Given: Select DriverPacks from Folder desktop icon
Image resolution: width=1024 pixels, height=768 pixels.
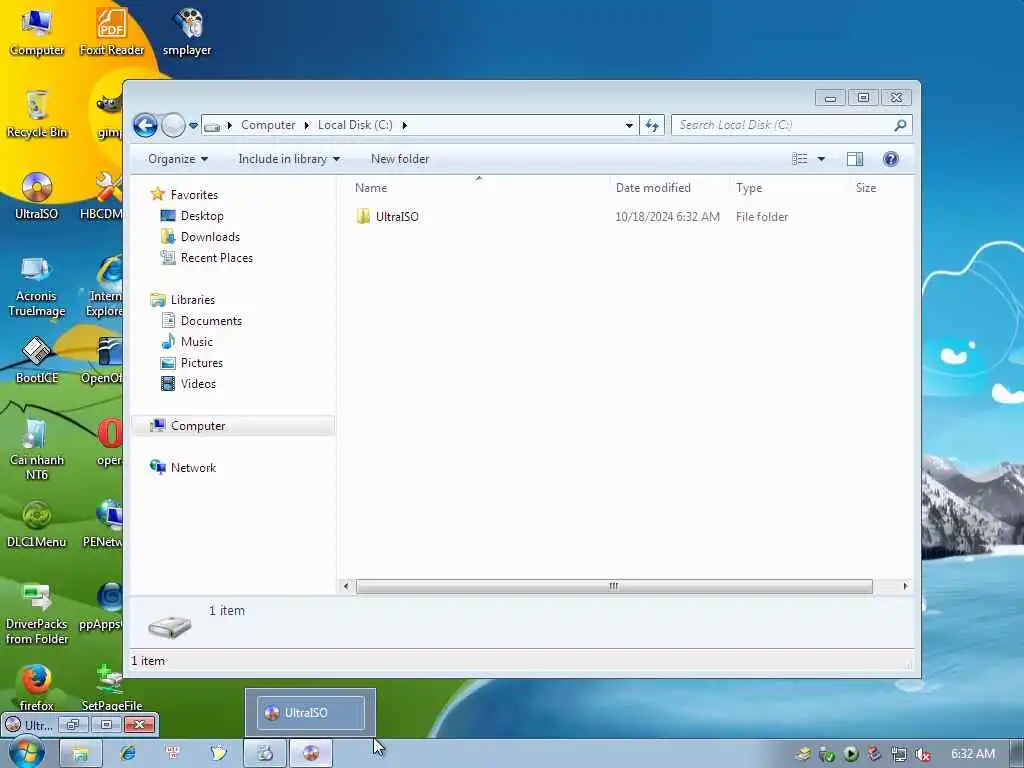Looking at the screenshot, I should click(x=37, y=614).
